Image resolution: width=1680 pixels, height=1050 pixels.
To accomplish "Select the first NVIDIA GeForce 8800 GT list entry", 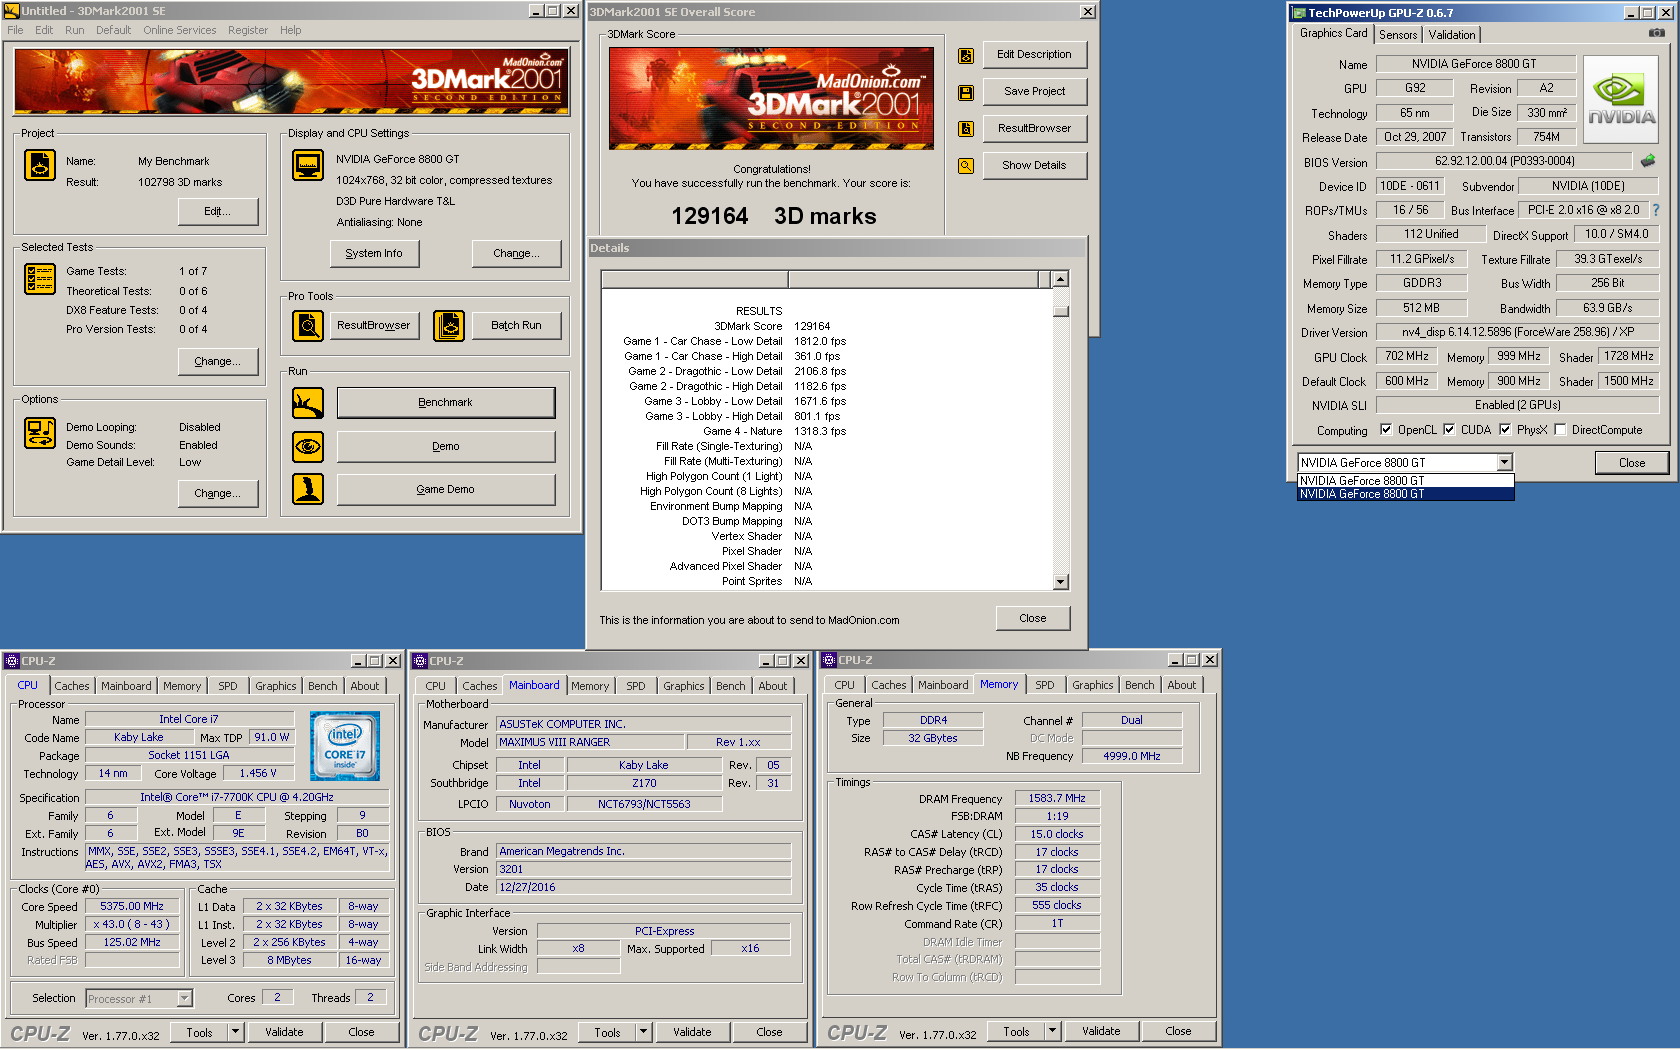I will click(1405, 481).
